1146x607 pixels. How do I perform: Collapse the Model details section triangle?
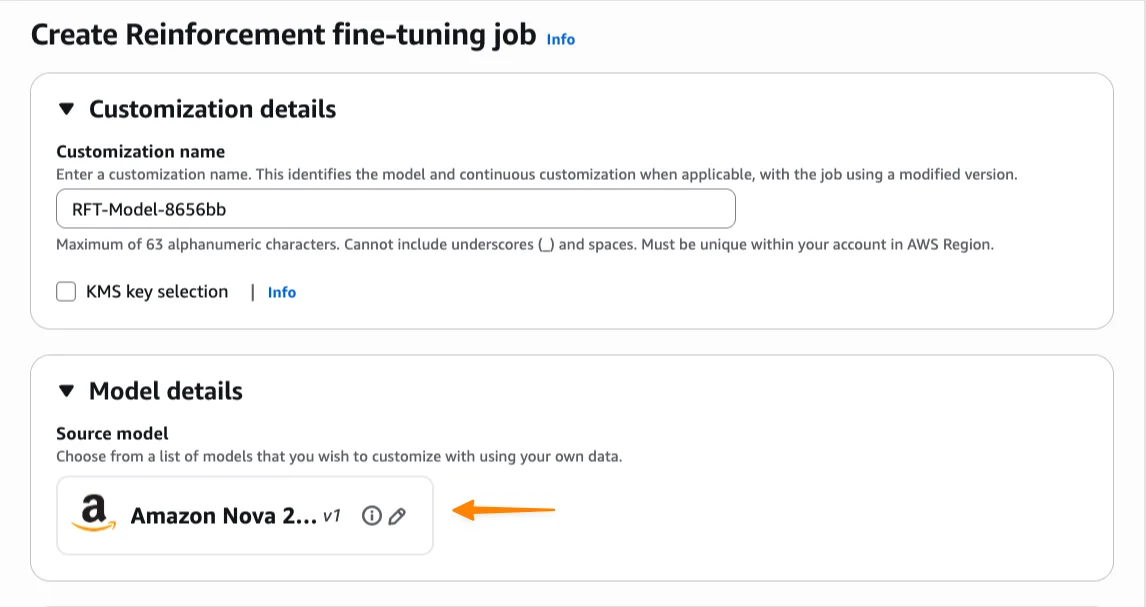(x=67, y=391)
